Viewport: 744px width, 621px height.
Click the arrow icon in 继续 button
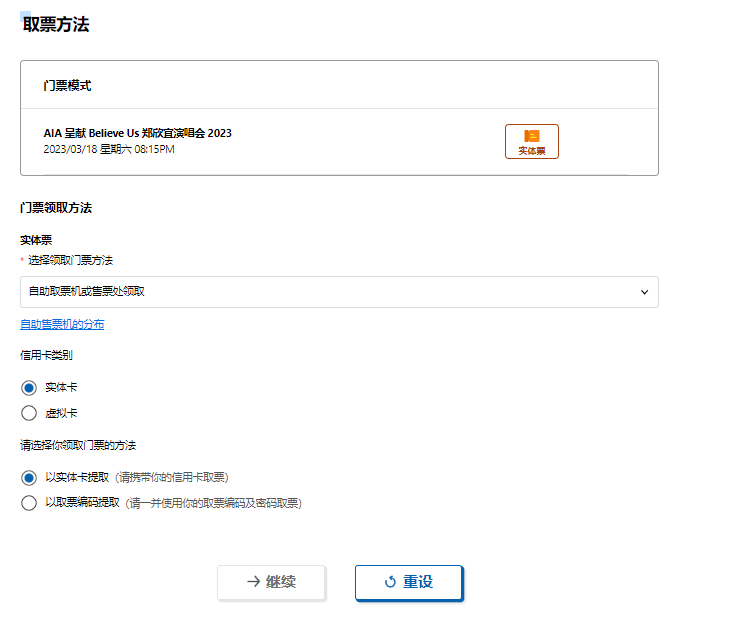(x=254, y=581)
